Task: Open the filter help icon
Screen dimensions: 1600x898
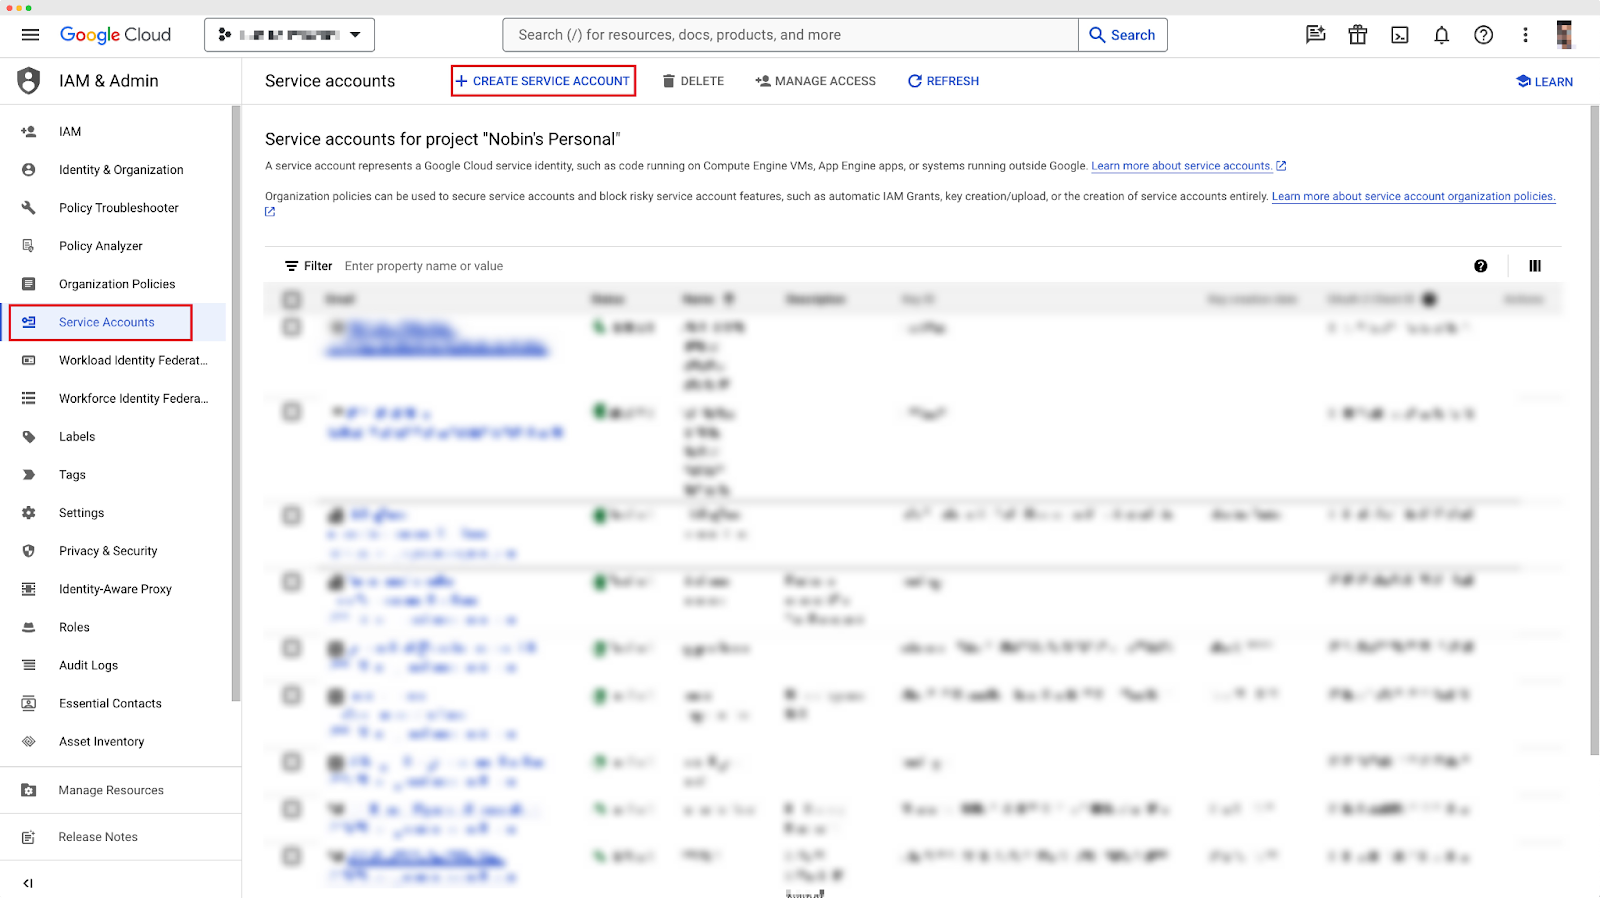Action: [x=1481, y=266]
